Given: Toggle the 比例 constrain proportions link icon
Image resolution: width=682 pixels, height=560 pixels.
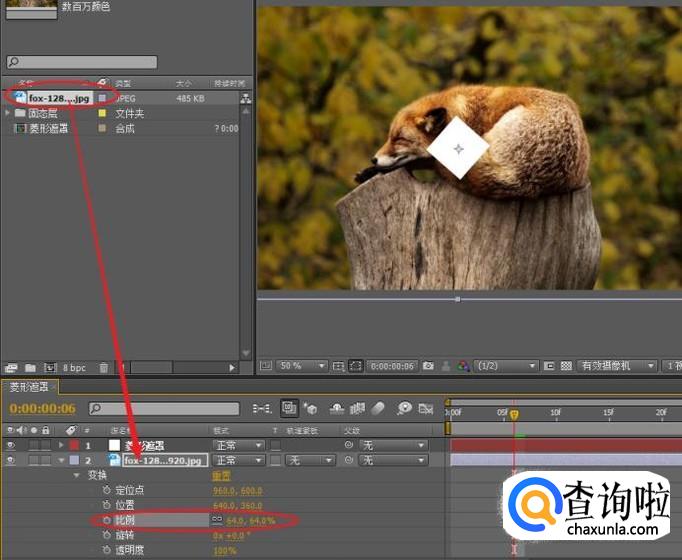Looking at the screenshot, I should (216, 520).
